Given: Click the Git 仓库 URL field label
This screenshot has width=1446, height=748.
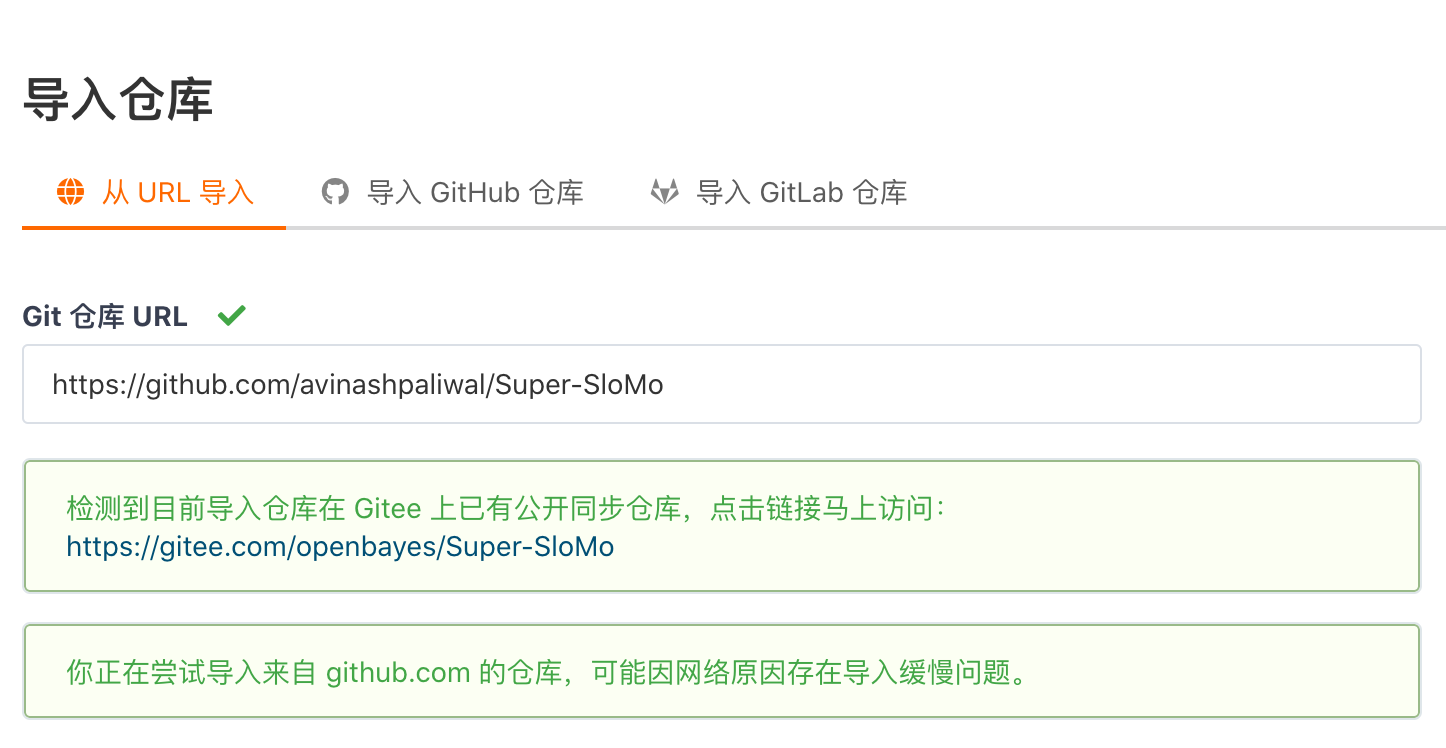Looking at the screenshot, I should pos(105,317).
